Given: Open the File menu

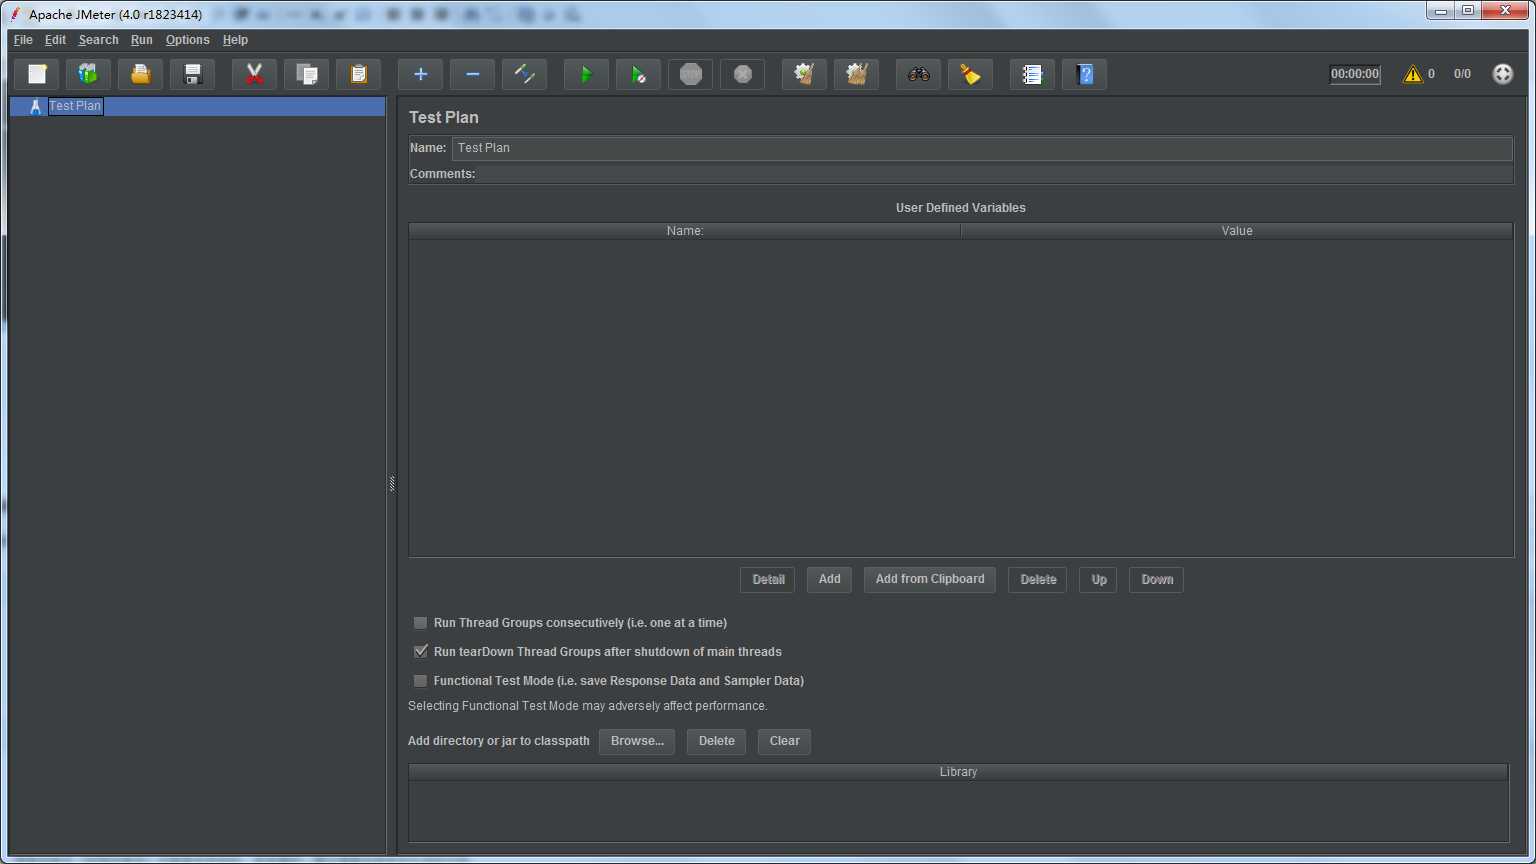Looking at the screenshot, I should coord(23,40).
